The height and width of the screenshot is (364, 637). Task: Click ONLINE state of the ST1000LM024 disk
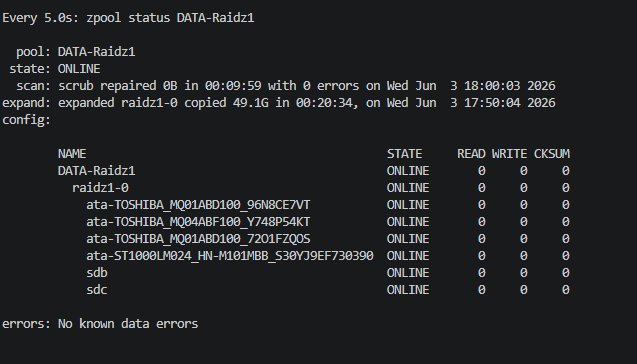(x=408, y=256)
